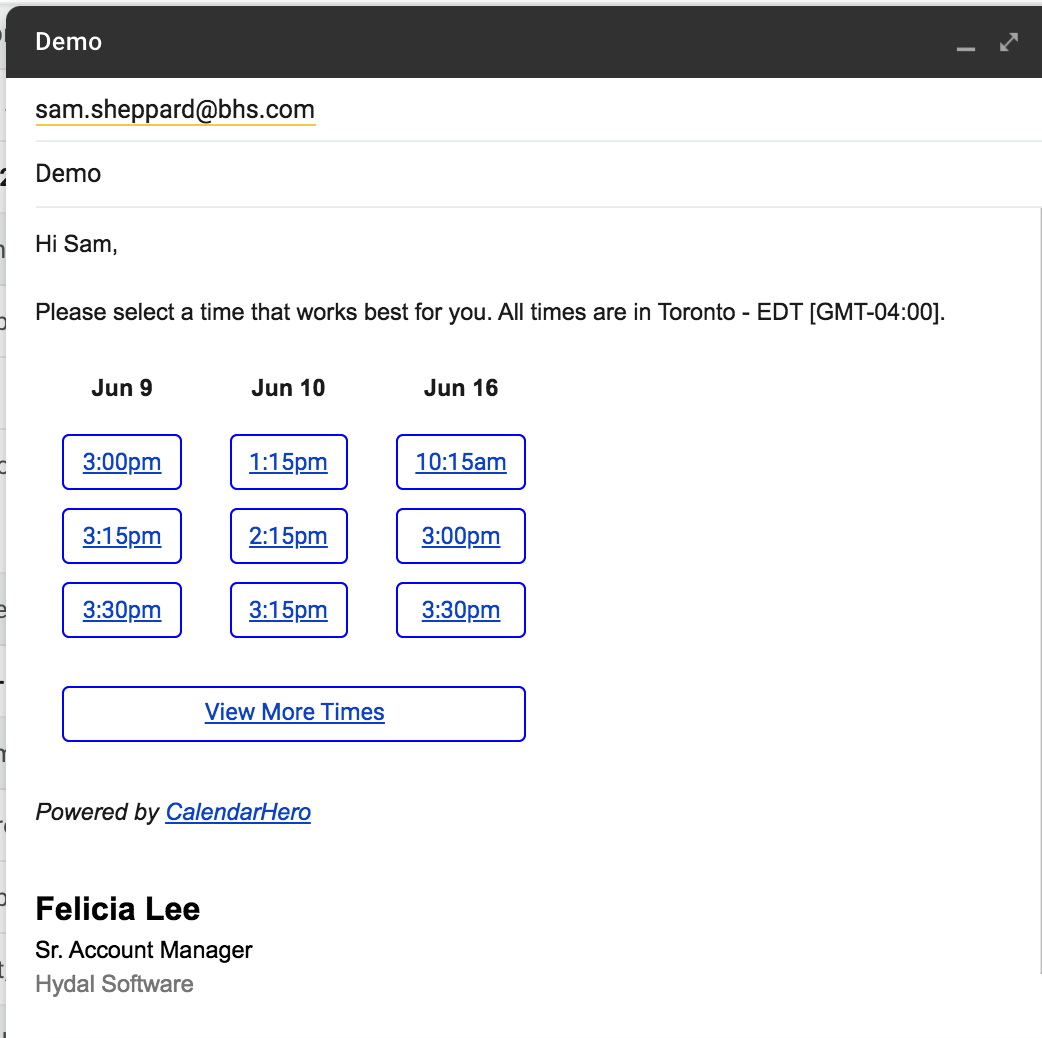Select 3:15pm on Jun 9
Image resolution: width=1042 pixels, height=1038 pixels.
(122, 536)
